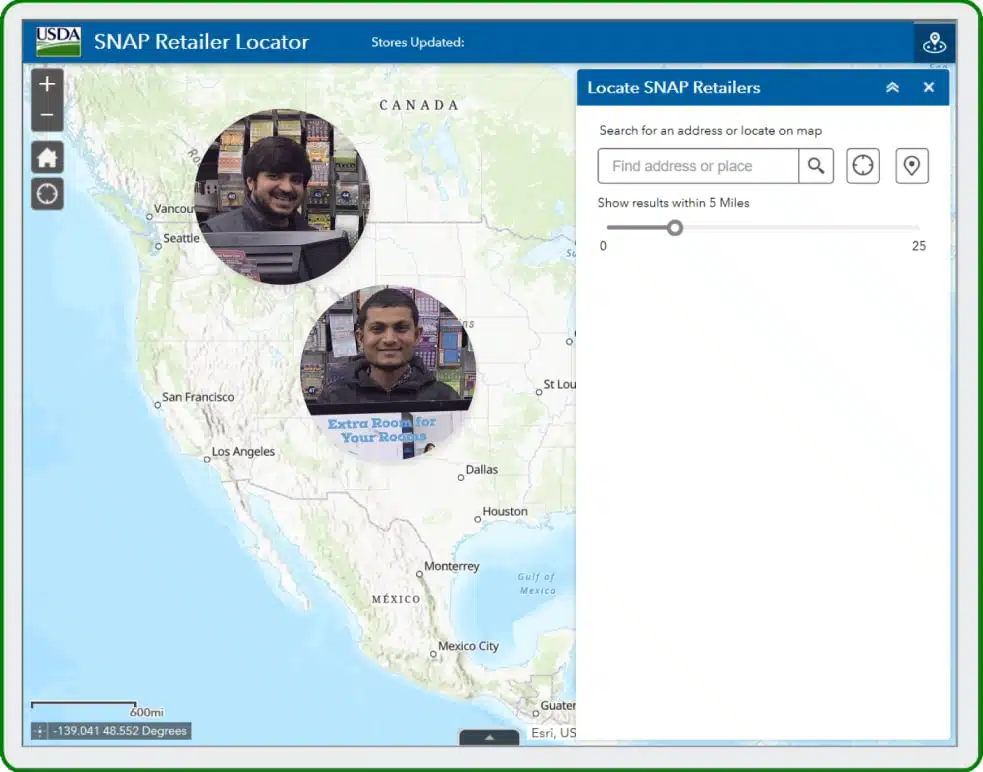Click the USDA logo
983x772 pixels.
click(x=59, y=42)
